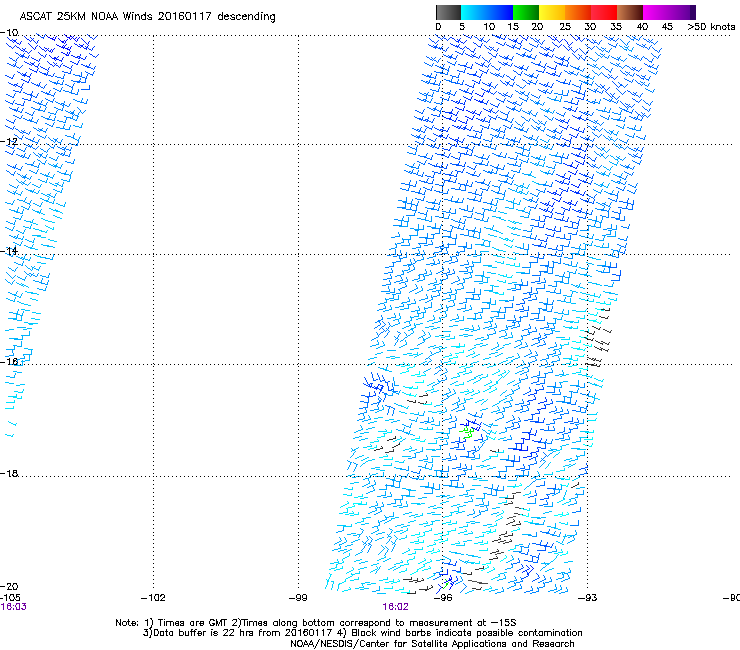Click the cyan 5-10 knots legend color
Image resolution: width=740 pixels, height=650 pixels.
tap(474, 12)
